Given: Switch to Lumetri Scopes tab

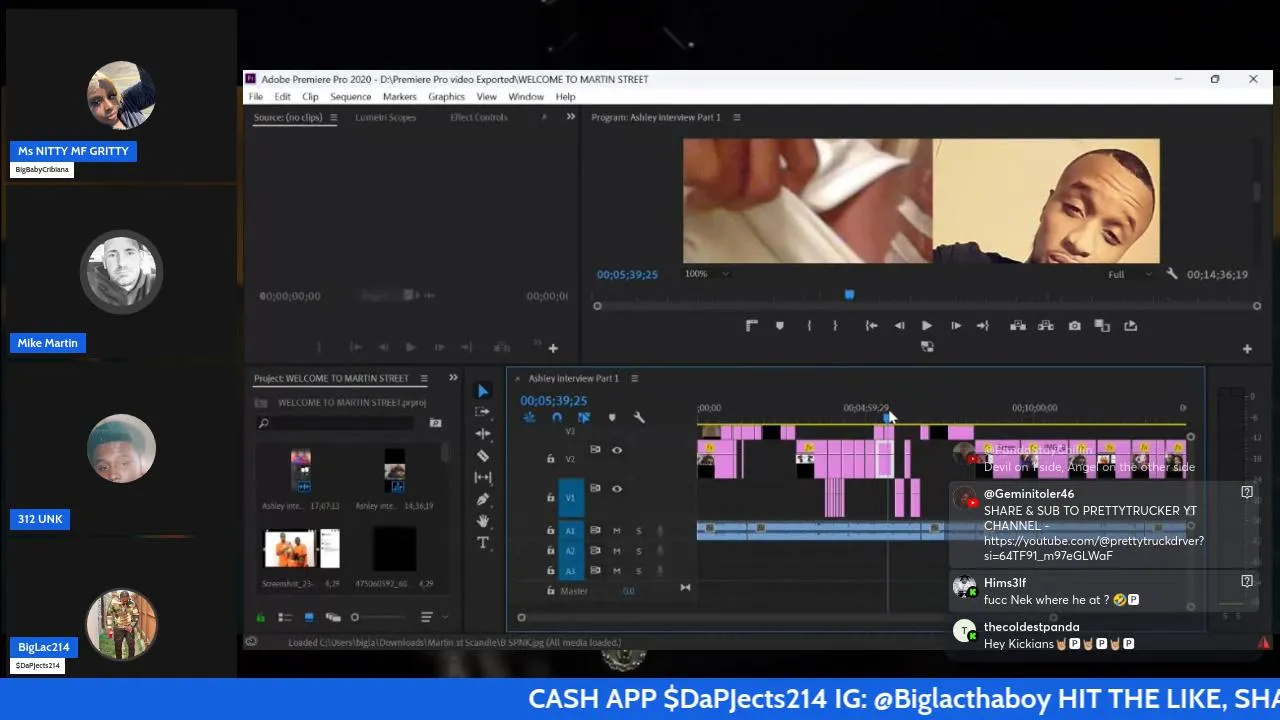Looking at the screenshot, I should 386,118.
